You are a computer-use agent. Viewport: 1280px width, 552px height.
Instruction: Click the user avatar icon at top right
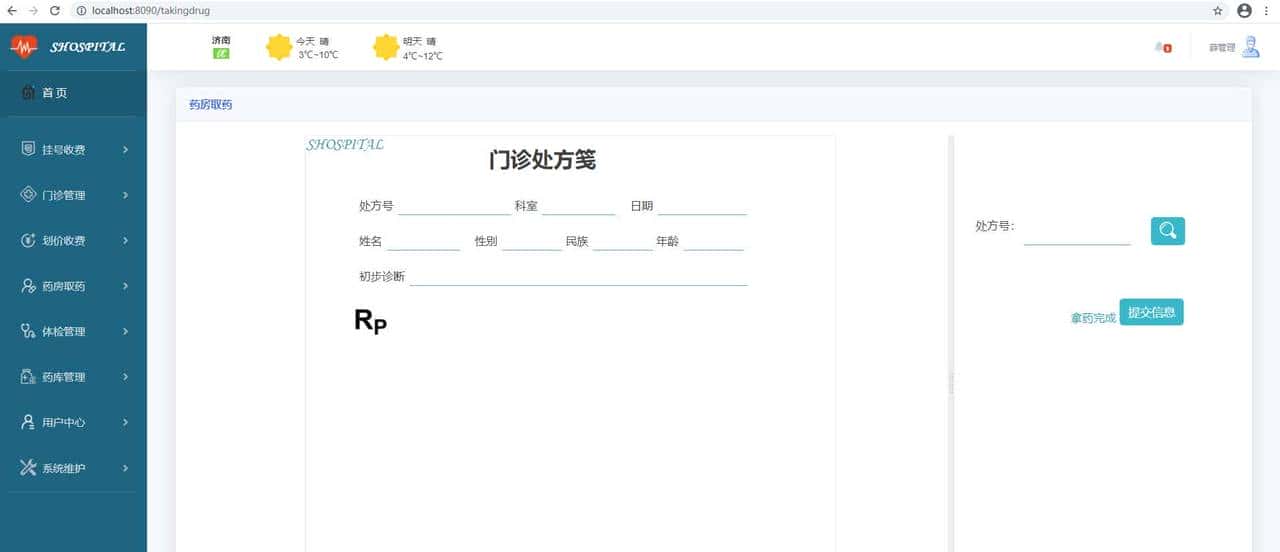click(x=1250, y=47)
